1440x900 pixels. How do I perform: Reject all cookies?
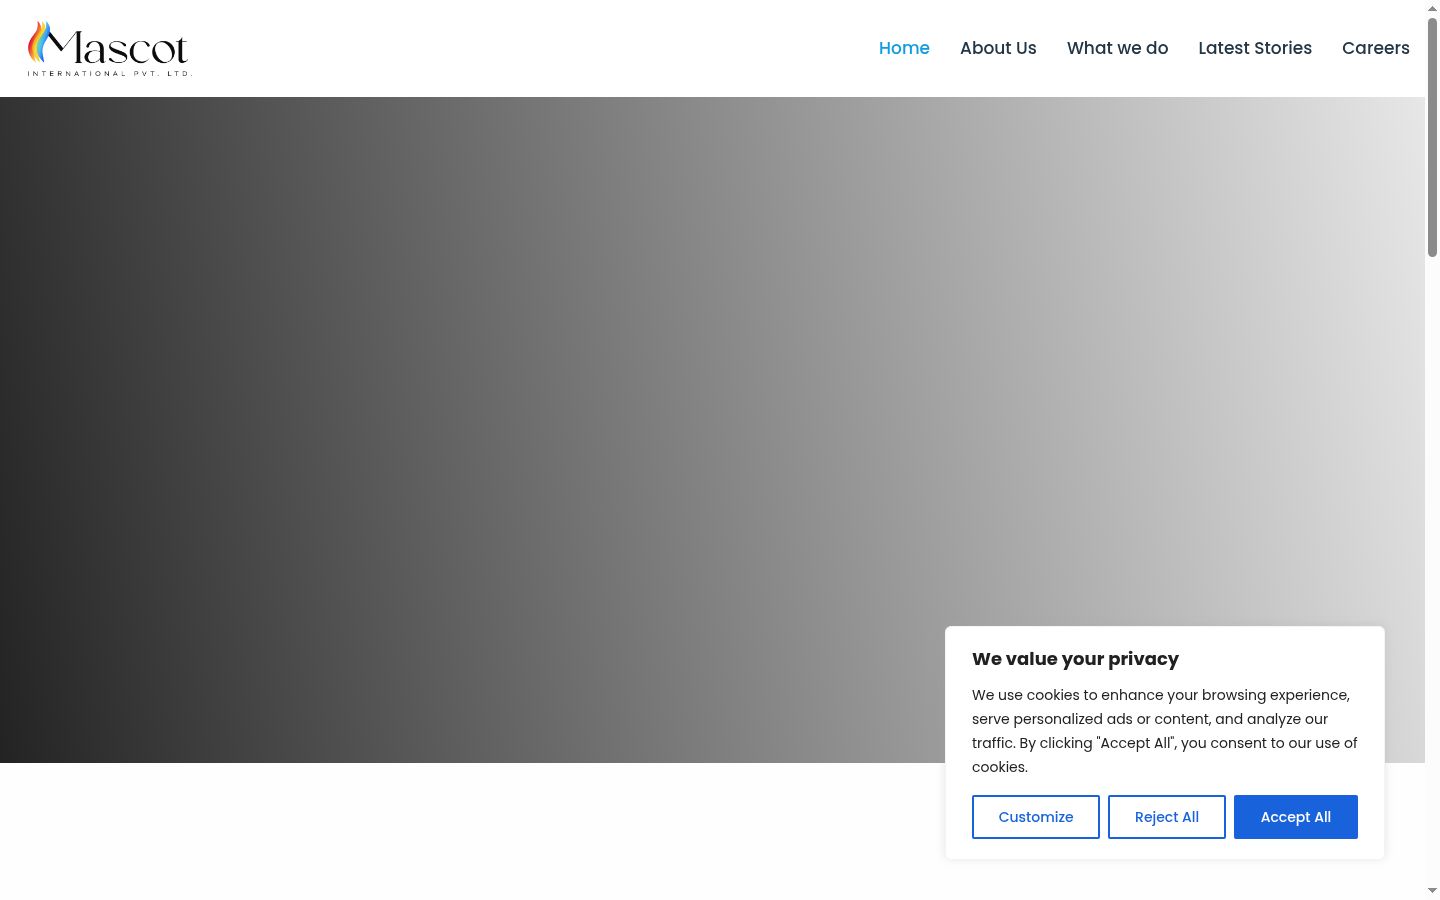[x=1167, y=817]
